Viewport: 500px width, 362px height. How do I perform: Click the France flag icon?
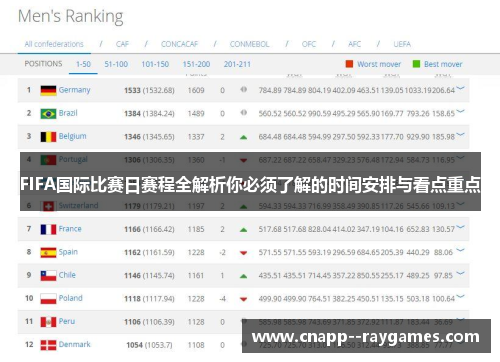click(48, 230)
